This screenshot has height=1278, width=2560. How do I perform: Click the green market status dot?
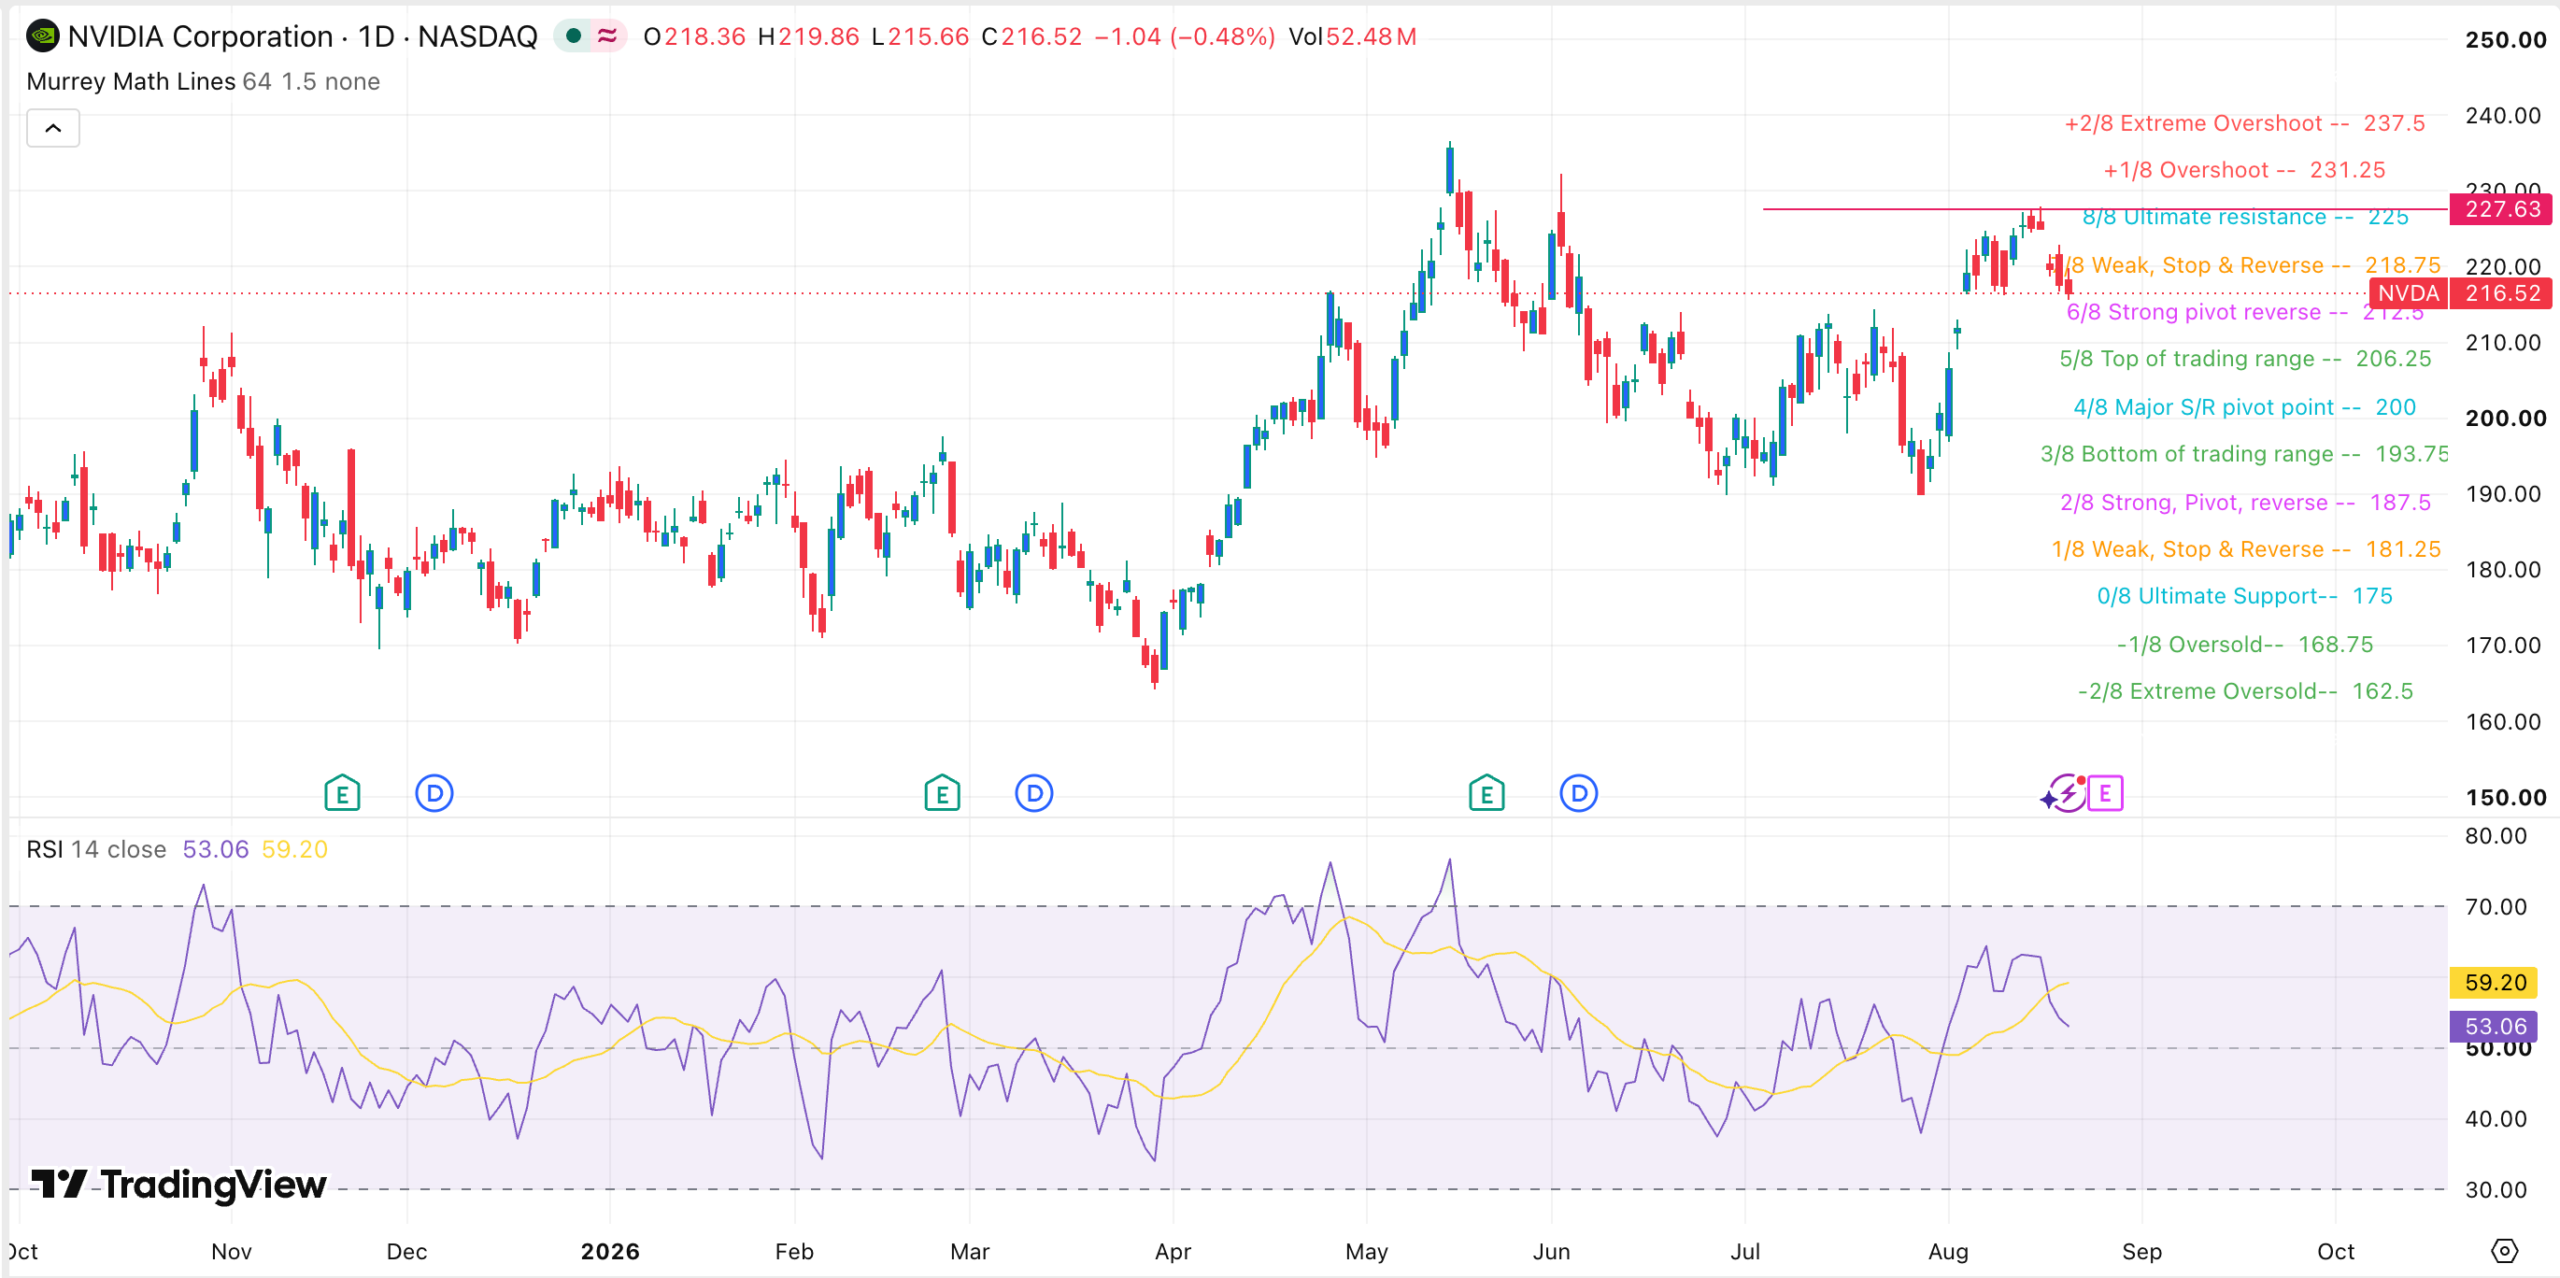[573, 36]
